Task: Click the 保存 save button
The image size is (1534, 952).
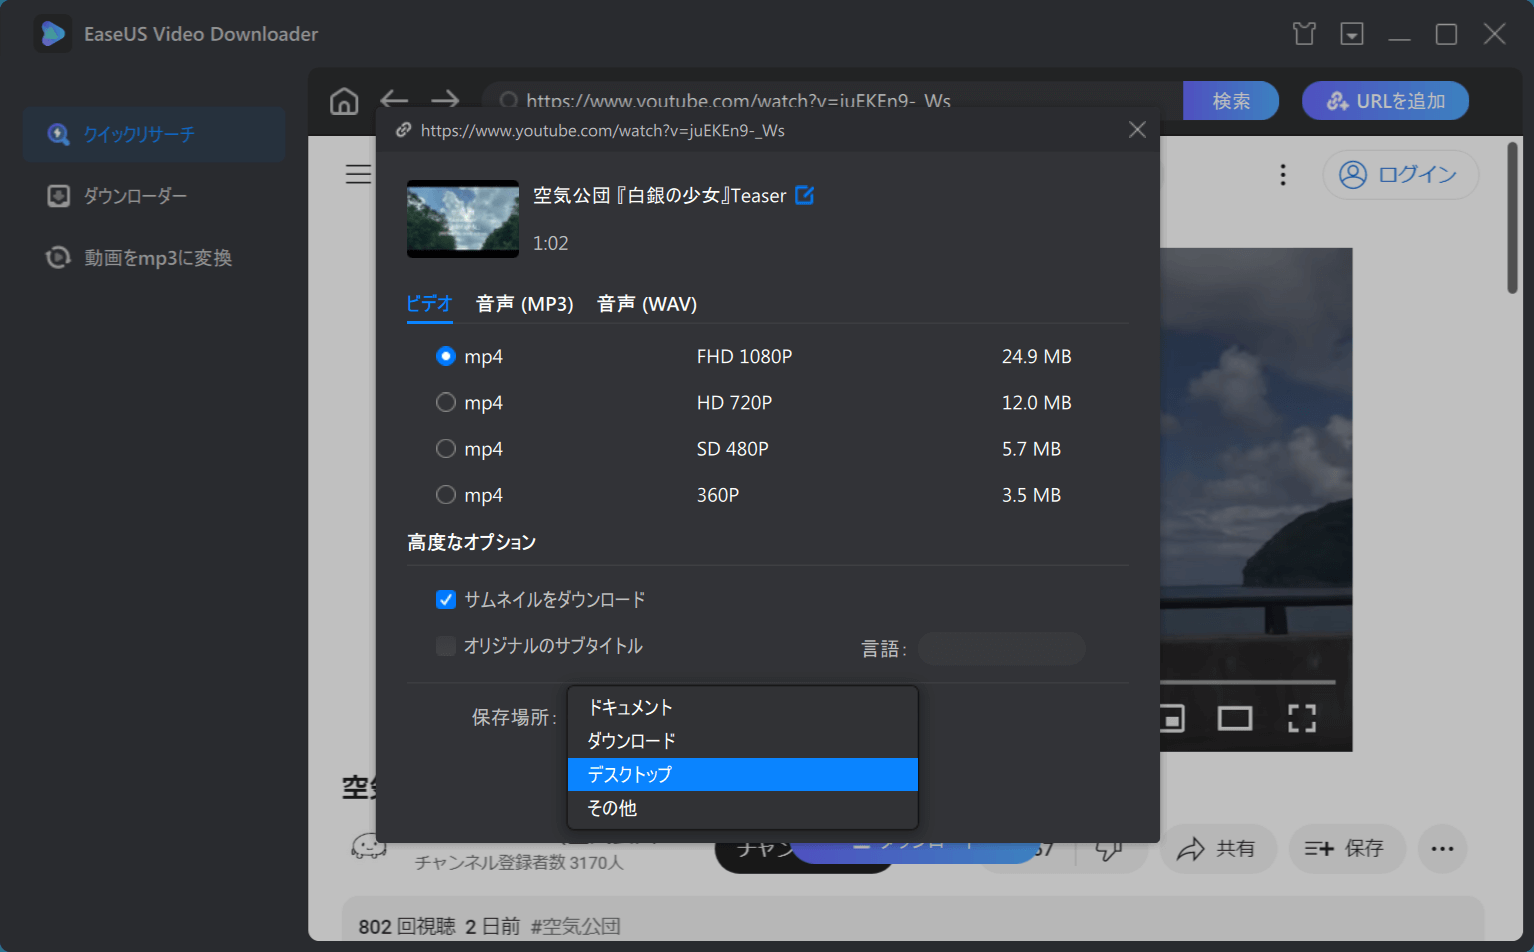Action: (1345, 849)
